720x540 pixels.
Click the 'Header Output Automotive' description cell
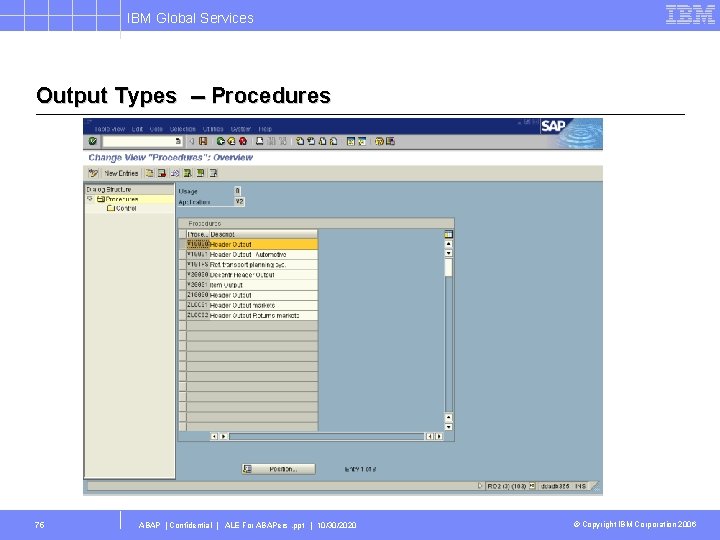click(263, 254)
